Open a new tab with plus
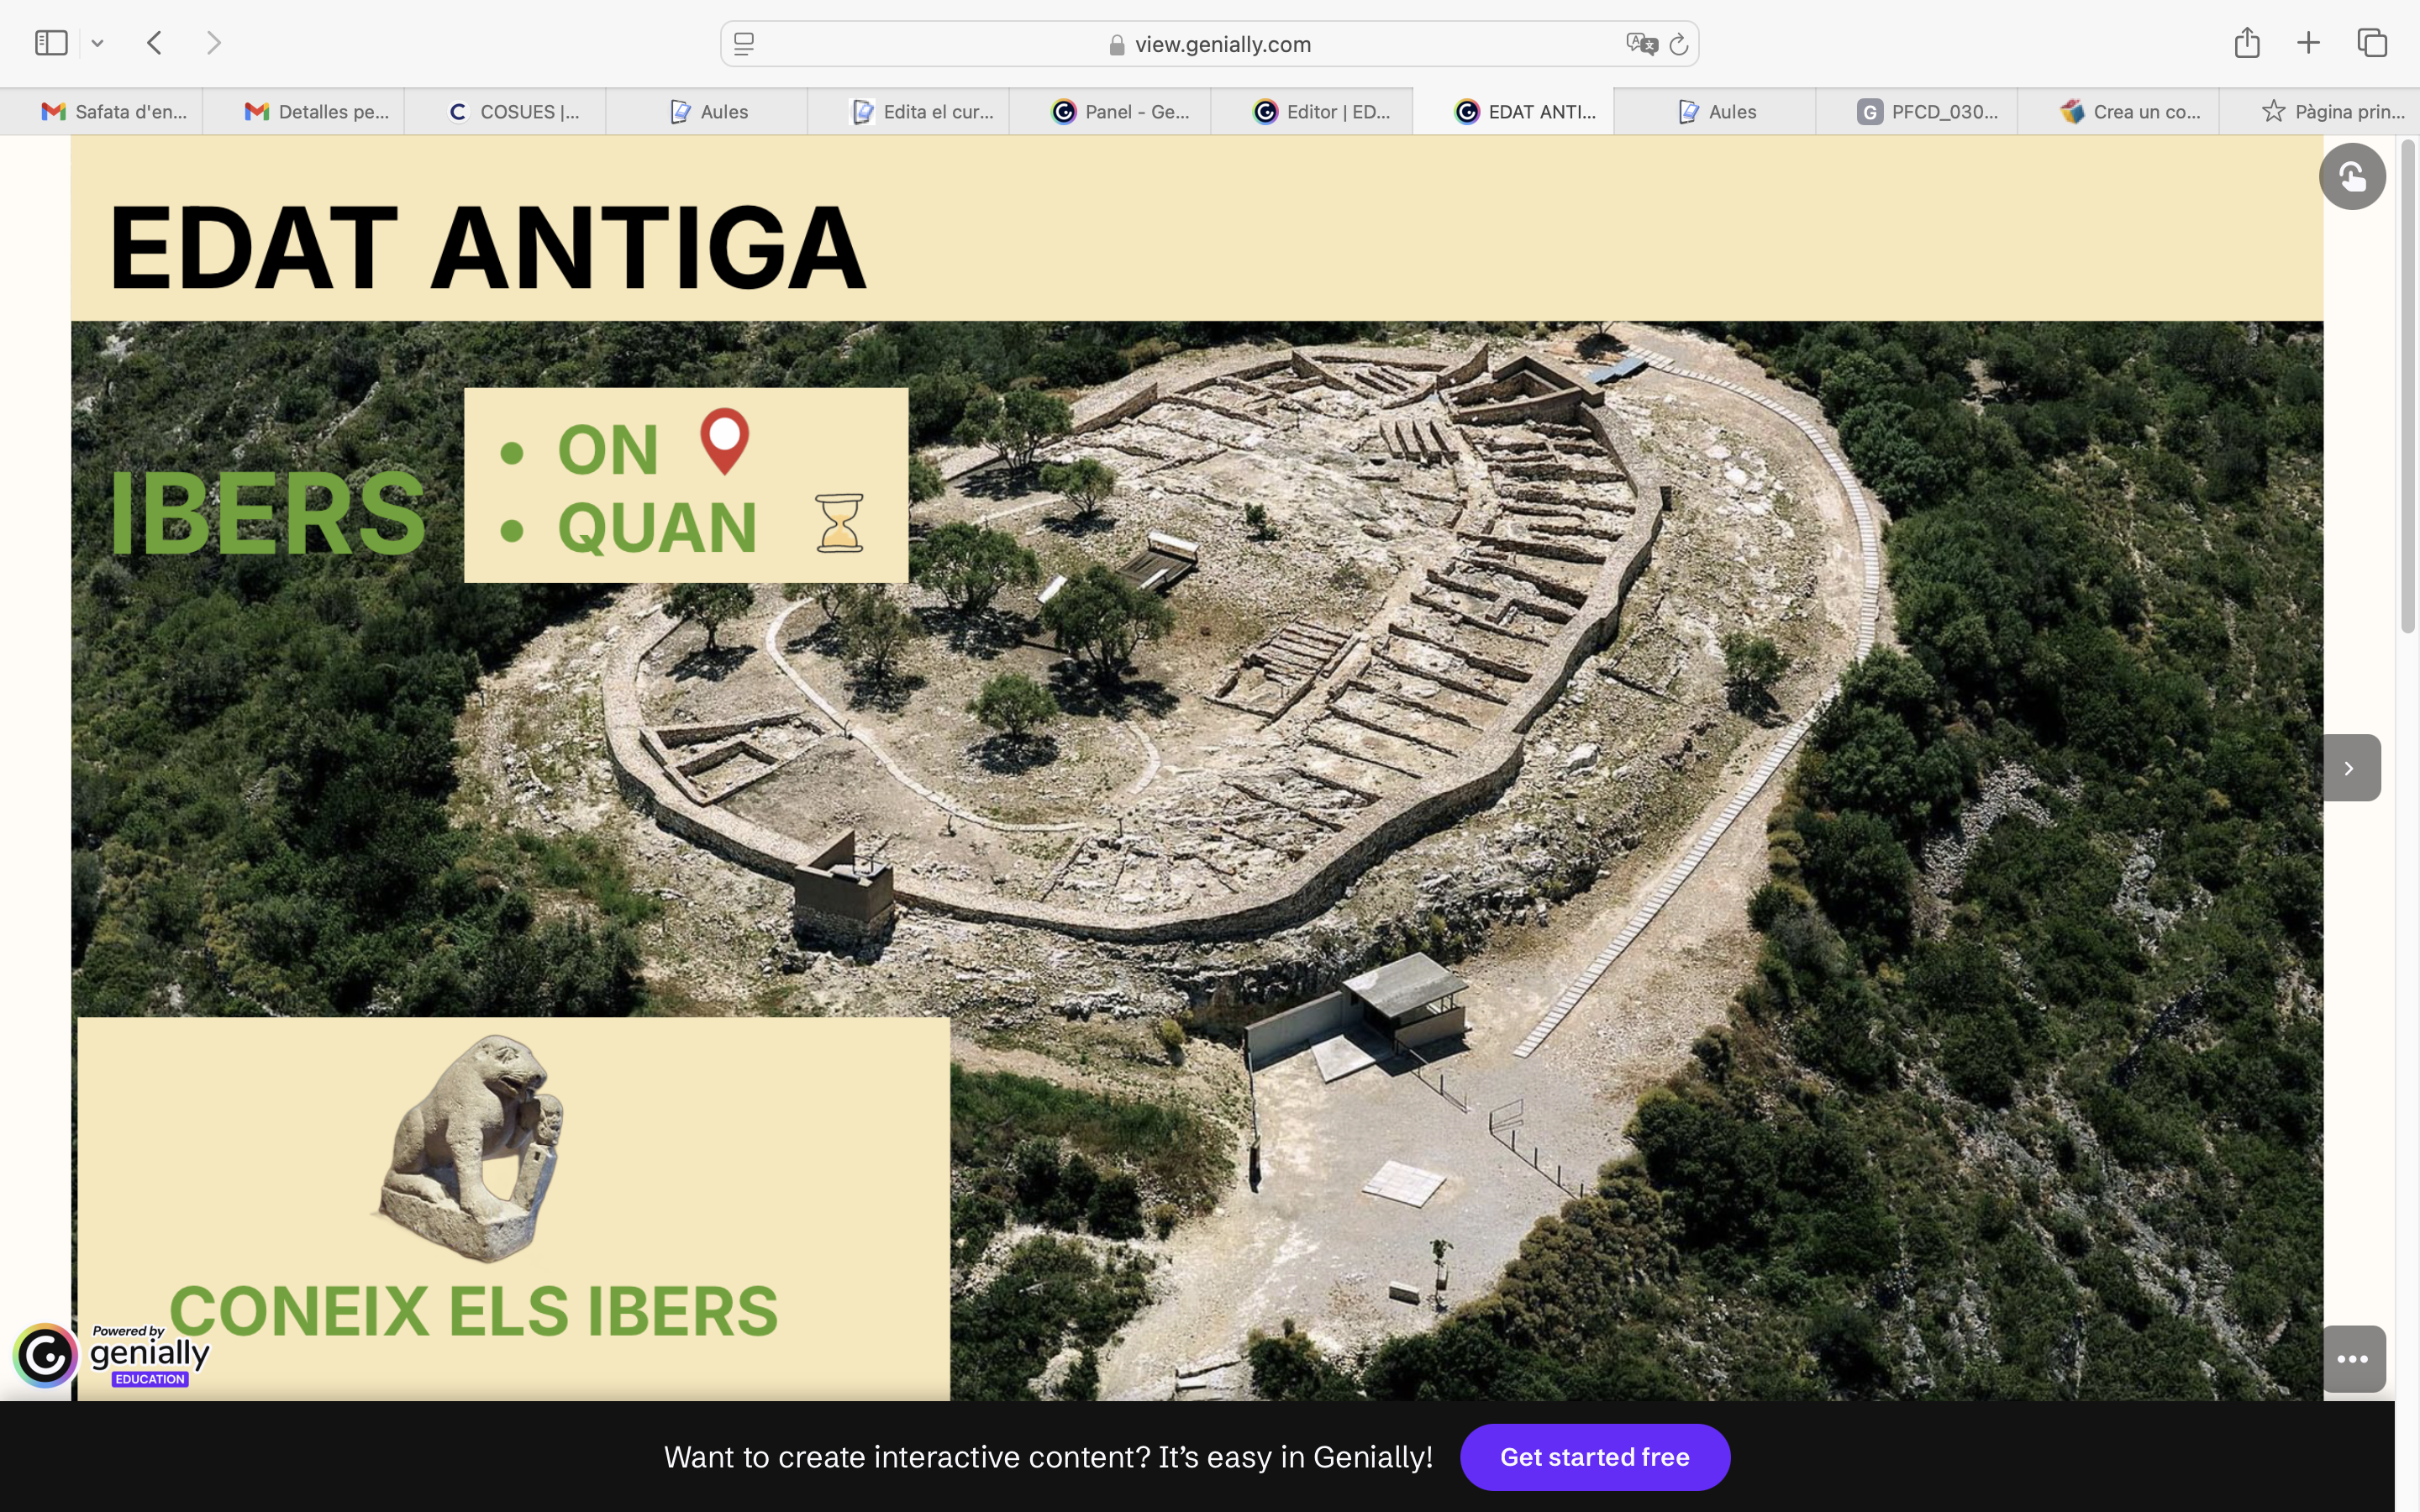2420x1512 pixels. 2308,43
